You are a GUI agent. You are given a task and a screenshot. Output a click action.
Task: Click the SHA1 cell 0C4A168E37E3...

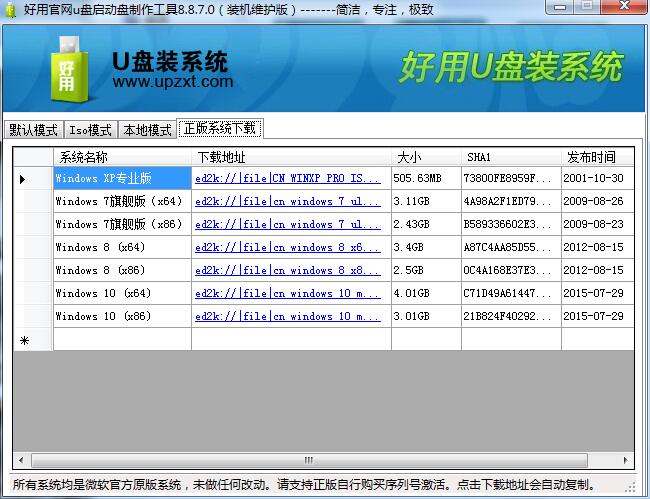(511, 270)
